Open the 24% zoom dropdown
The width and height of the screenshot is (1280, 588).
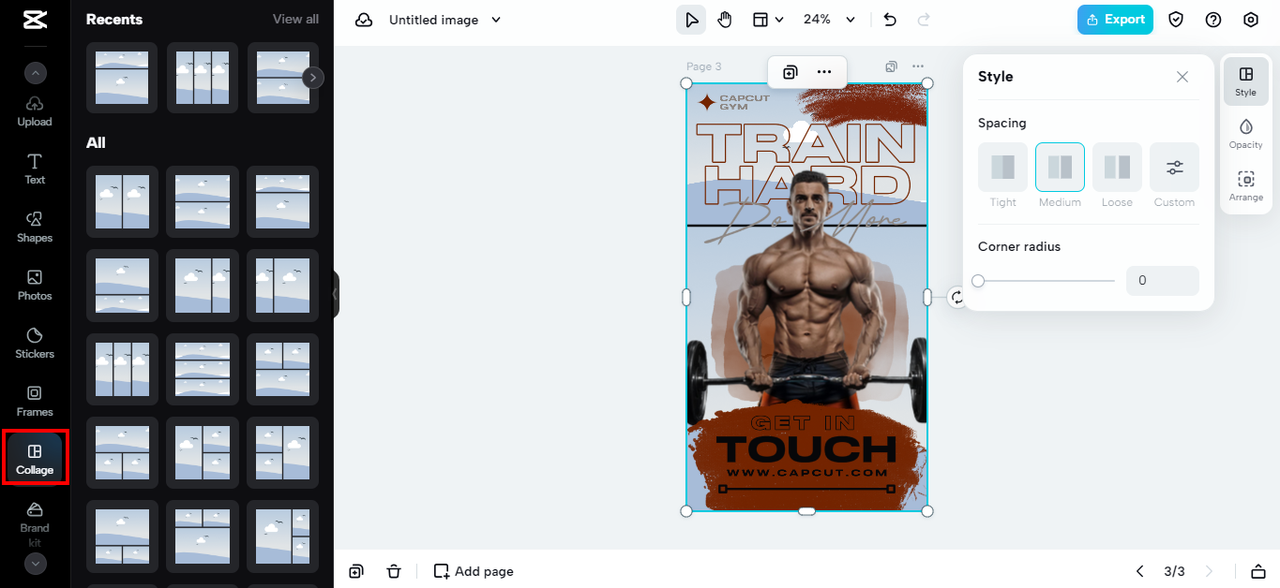click(830, 20)
